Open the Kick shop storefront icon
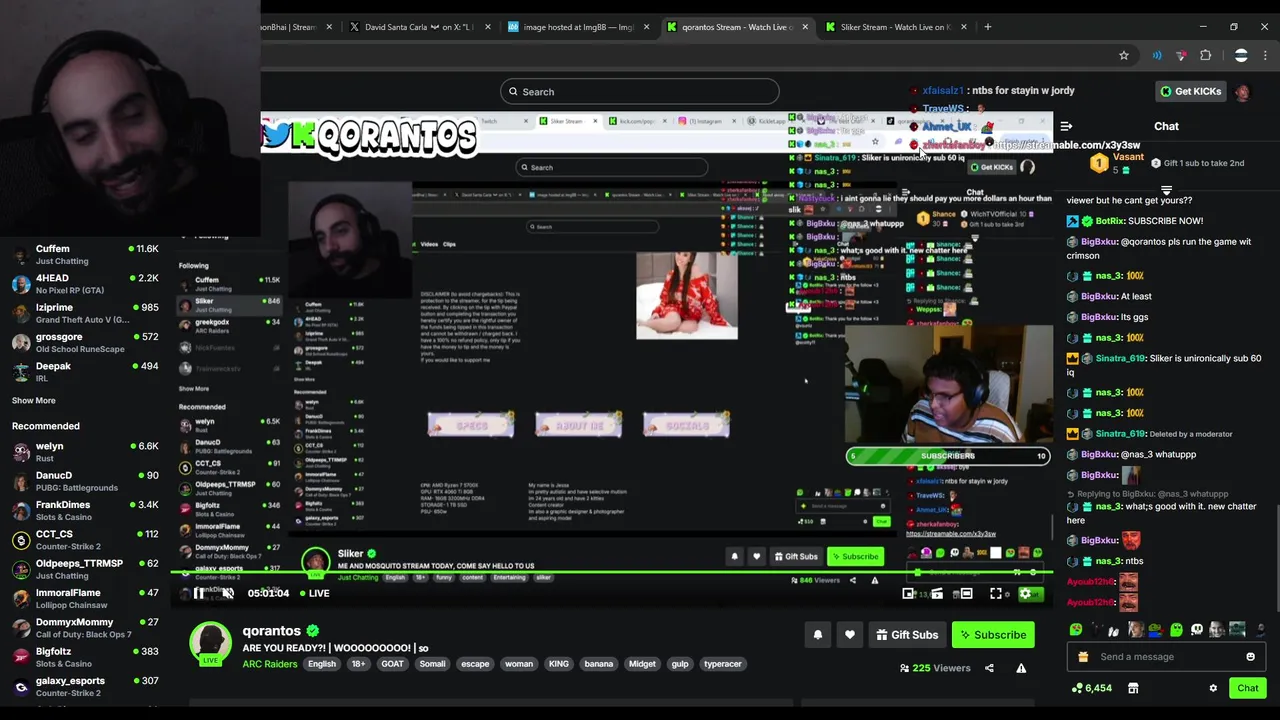Image resolution: width=1280 pixels, height=720 pixels. click(x=1133, y=688)
